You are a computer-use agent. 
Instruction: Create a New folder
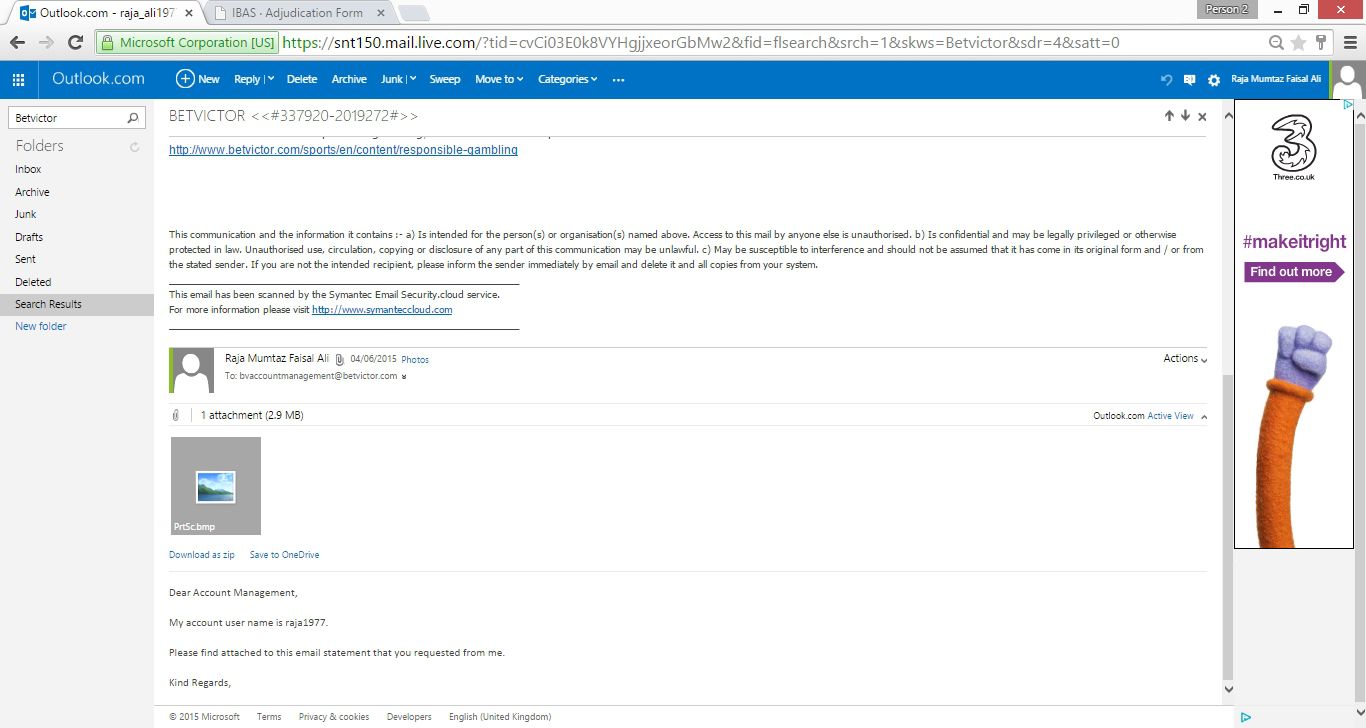pyautogui.click(x=41, y=326)
